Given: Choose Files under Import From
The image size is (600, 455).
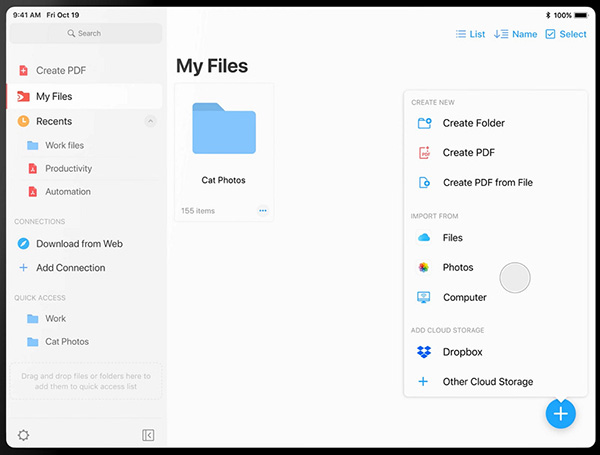Looking at the screenshot, I should click(452, 238).
